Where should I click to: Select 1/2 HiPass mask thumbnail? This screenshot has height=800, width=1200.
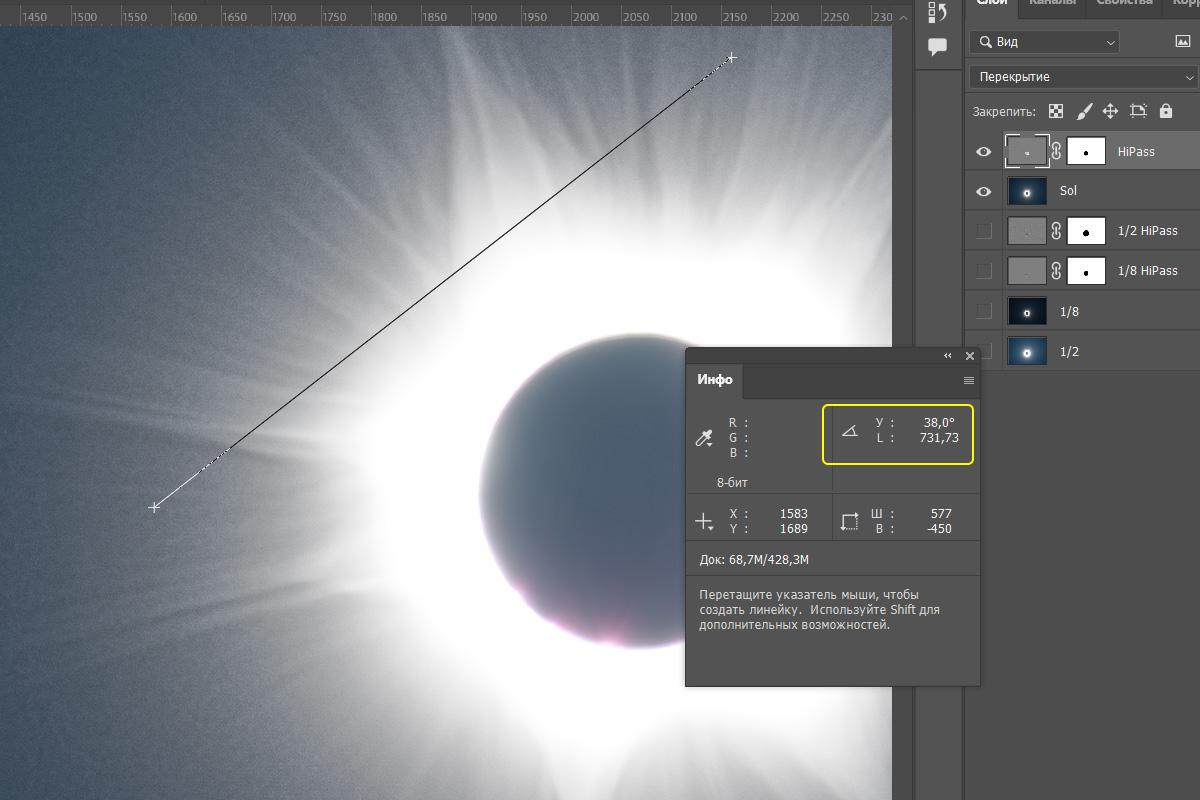click(x=1086, y=231)
